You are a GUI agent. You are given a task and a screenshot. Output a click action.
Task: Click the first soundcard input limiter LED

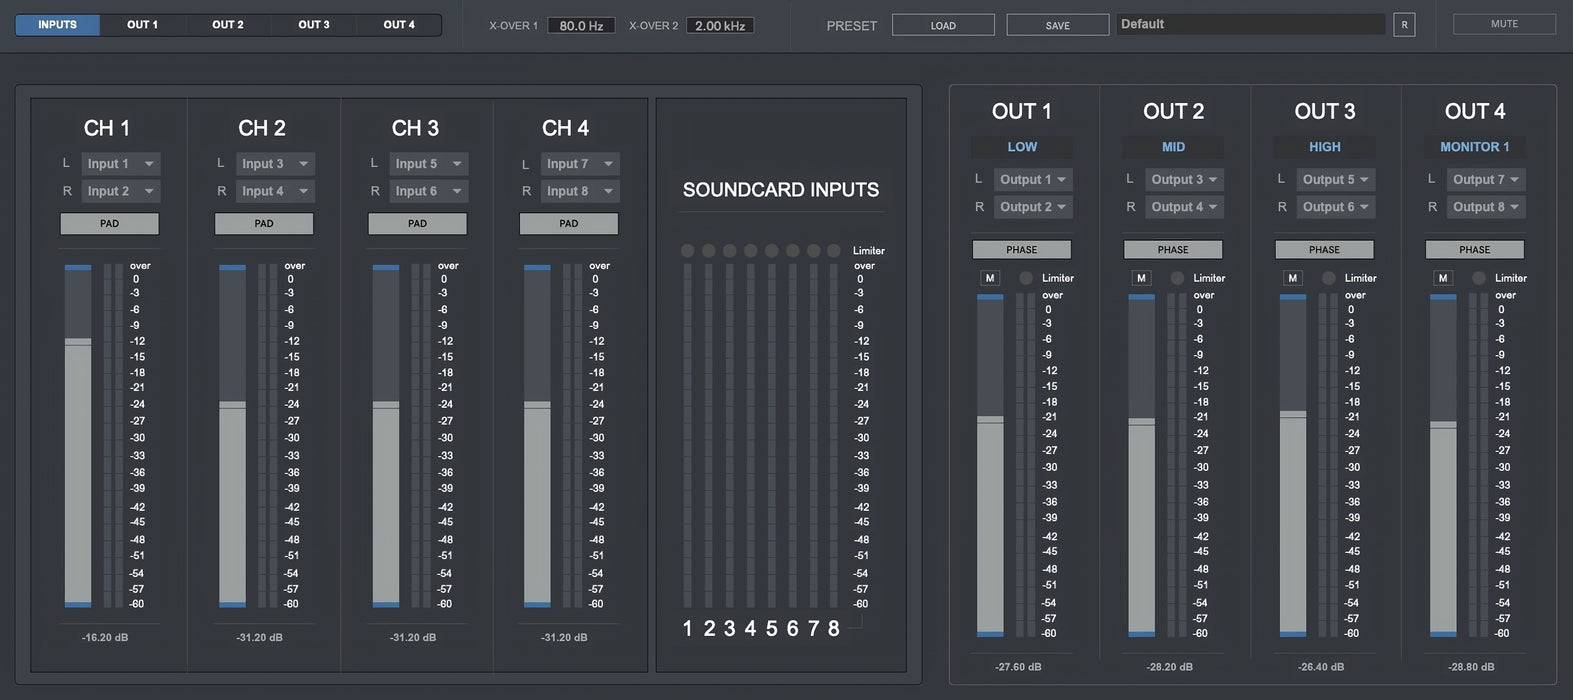point(687,251)
